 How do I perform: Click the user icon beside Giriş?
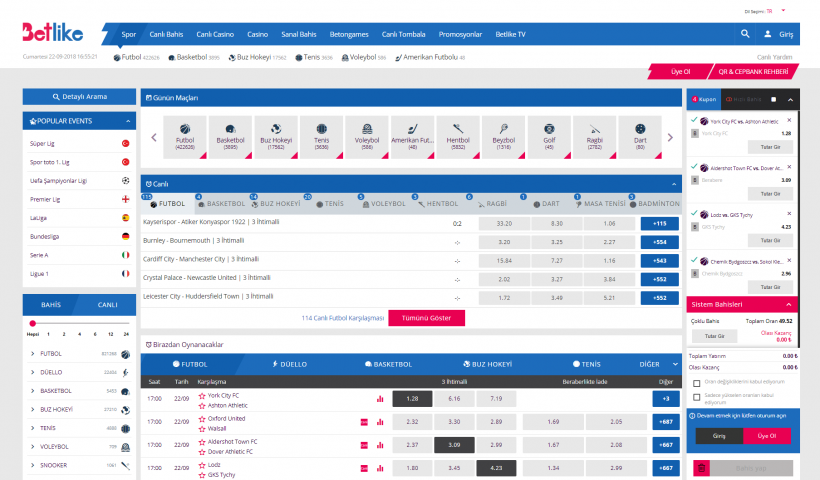point(768,34)
